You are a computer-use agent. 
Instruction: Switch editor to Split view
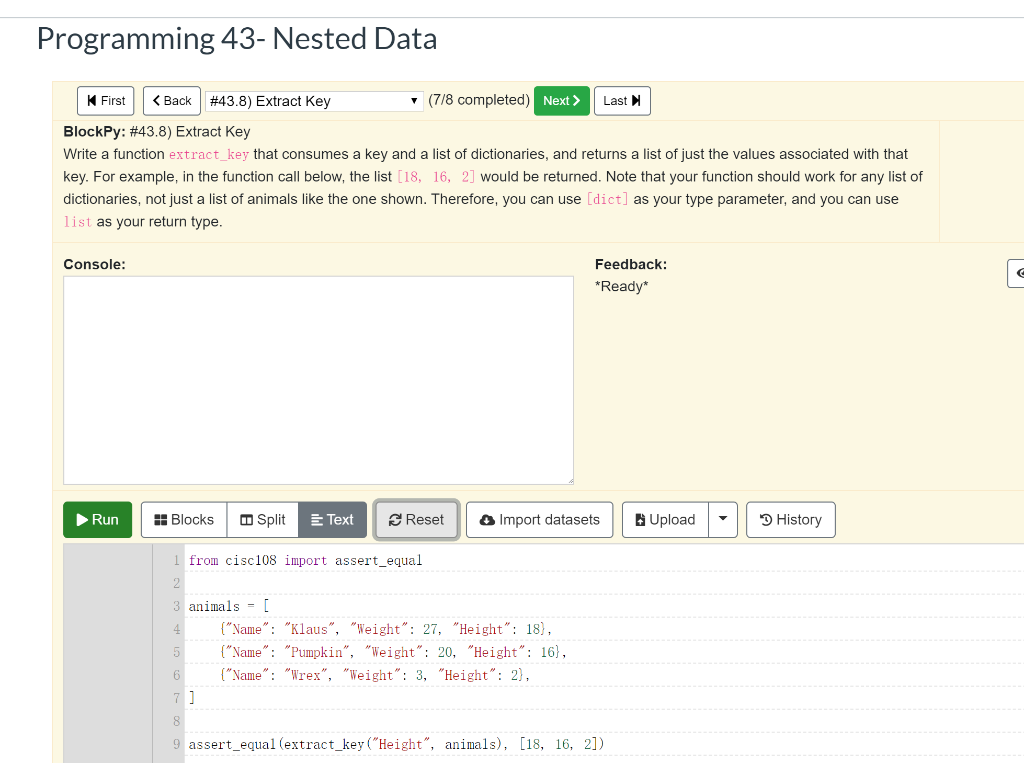tap(263, 519)
